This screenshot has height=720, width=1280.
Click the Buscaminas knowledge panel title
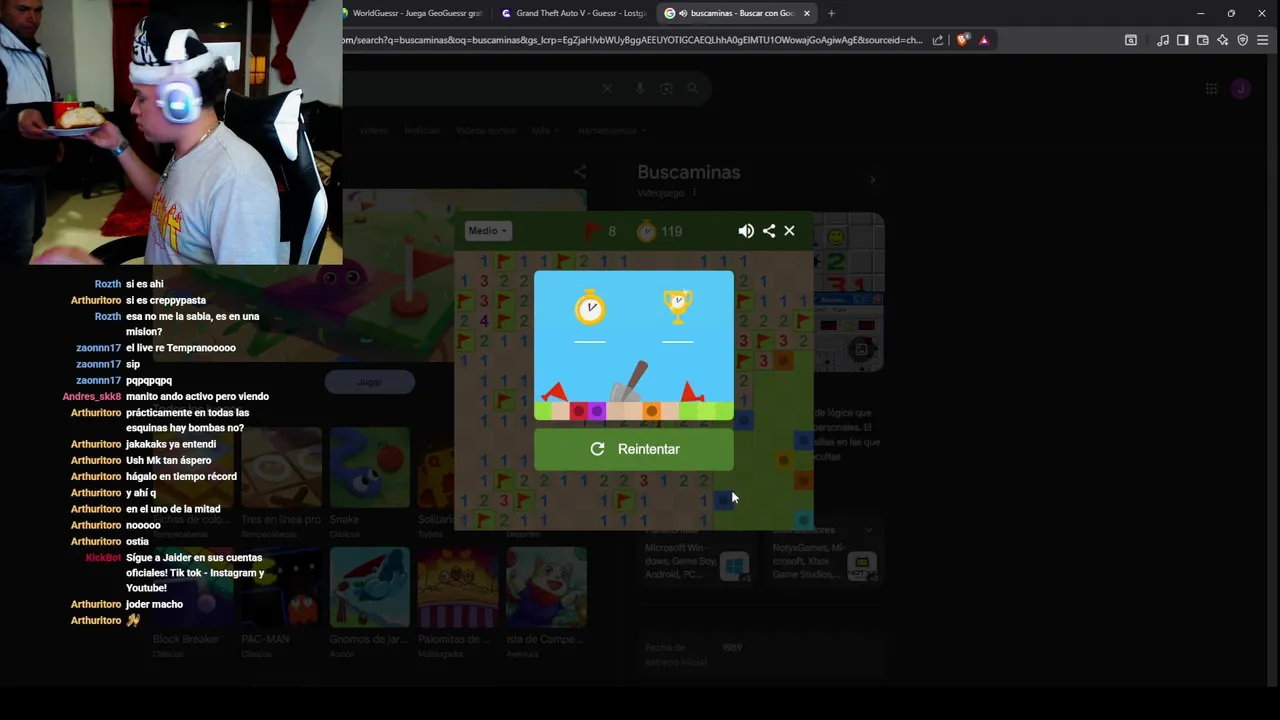689,172
